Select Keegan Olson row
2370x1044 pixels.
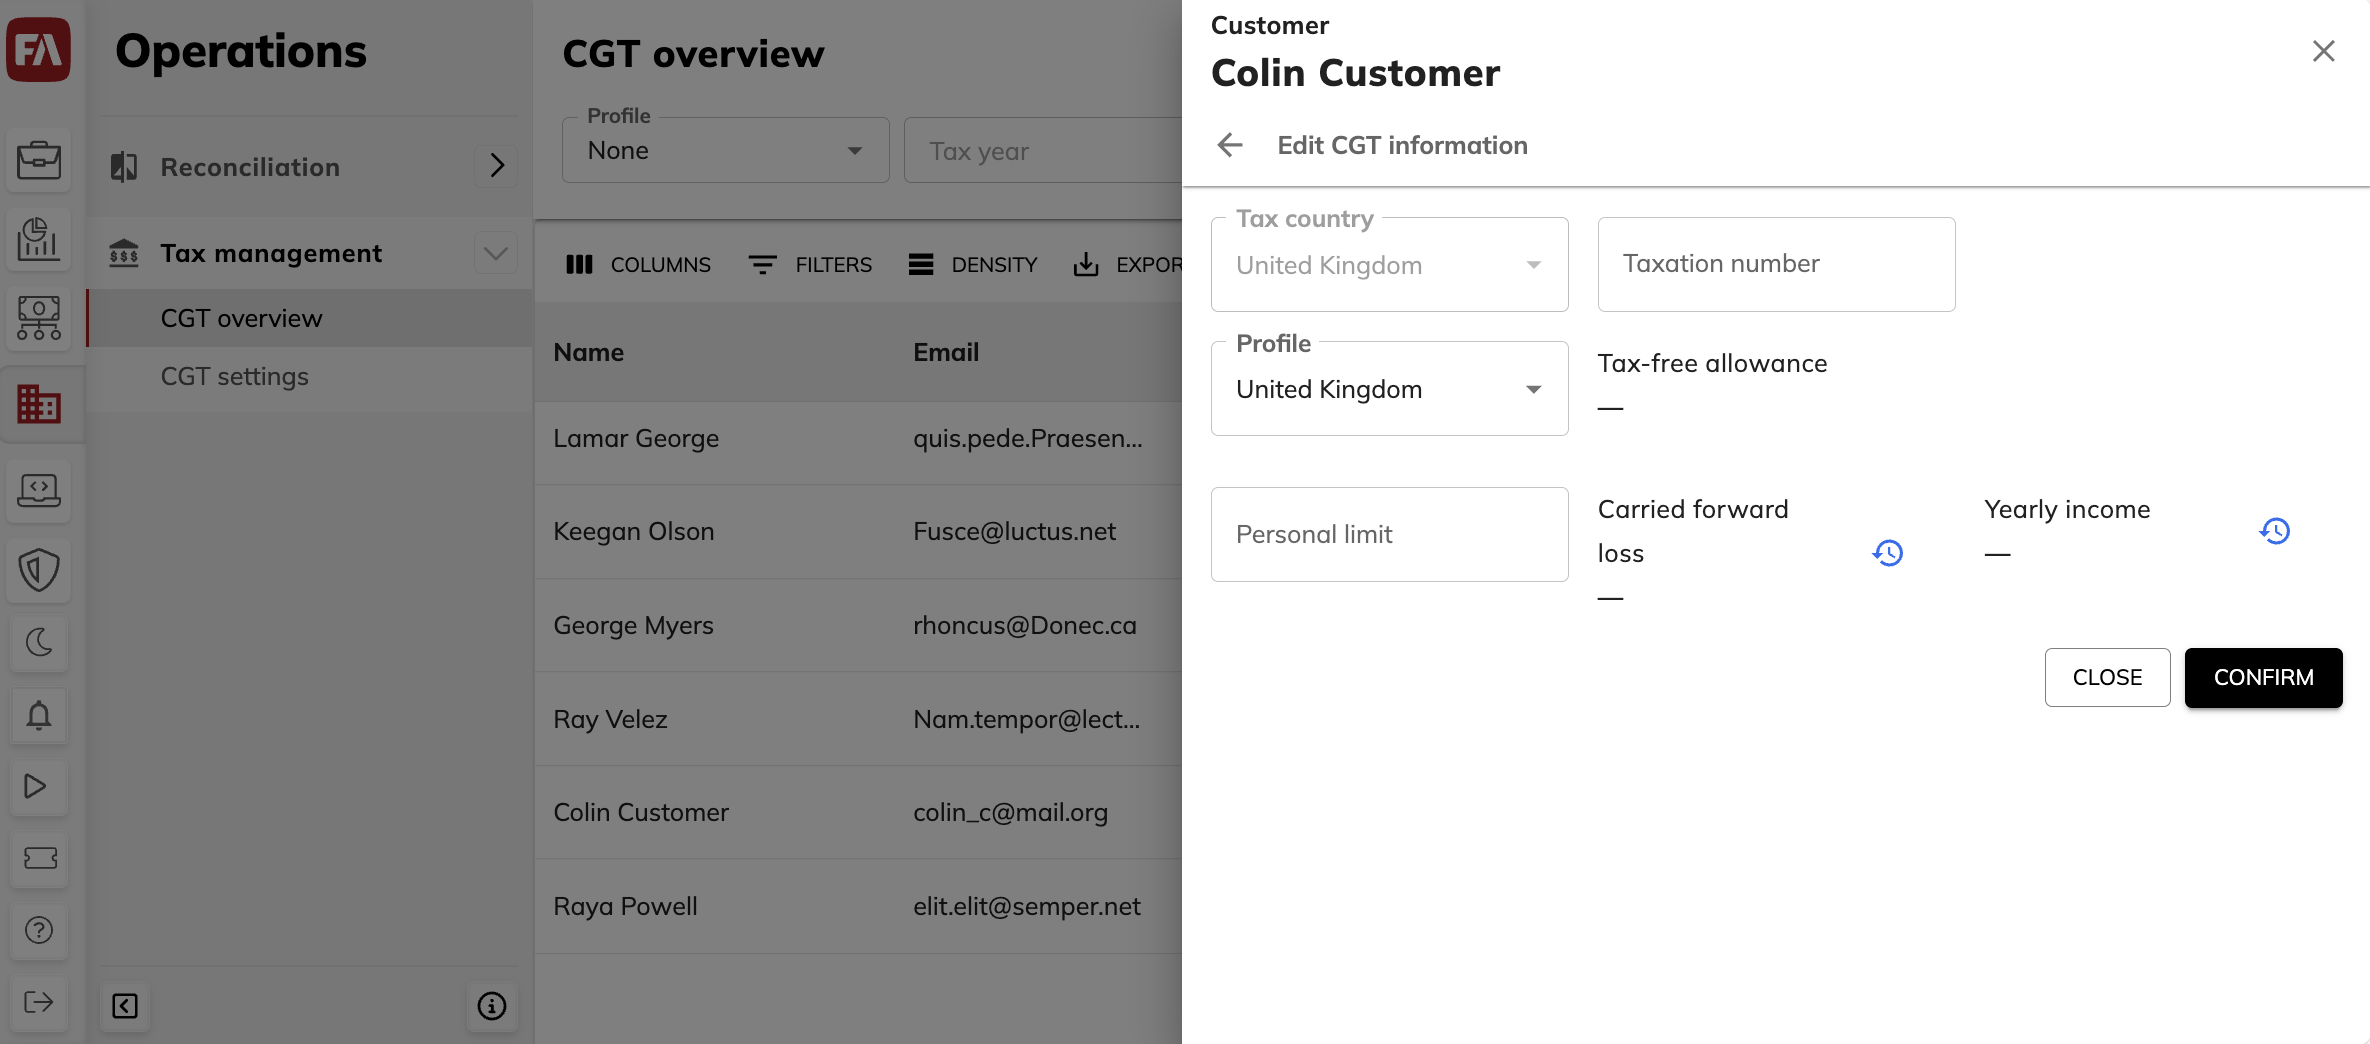[858, 532]
